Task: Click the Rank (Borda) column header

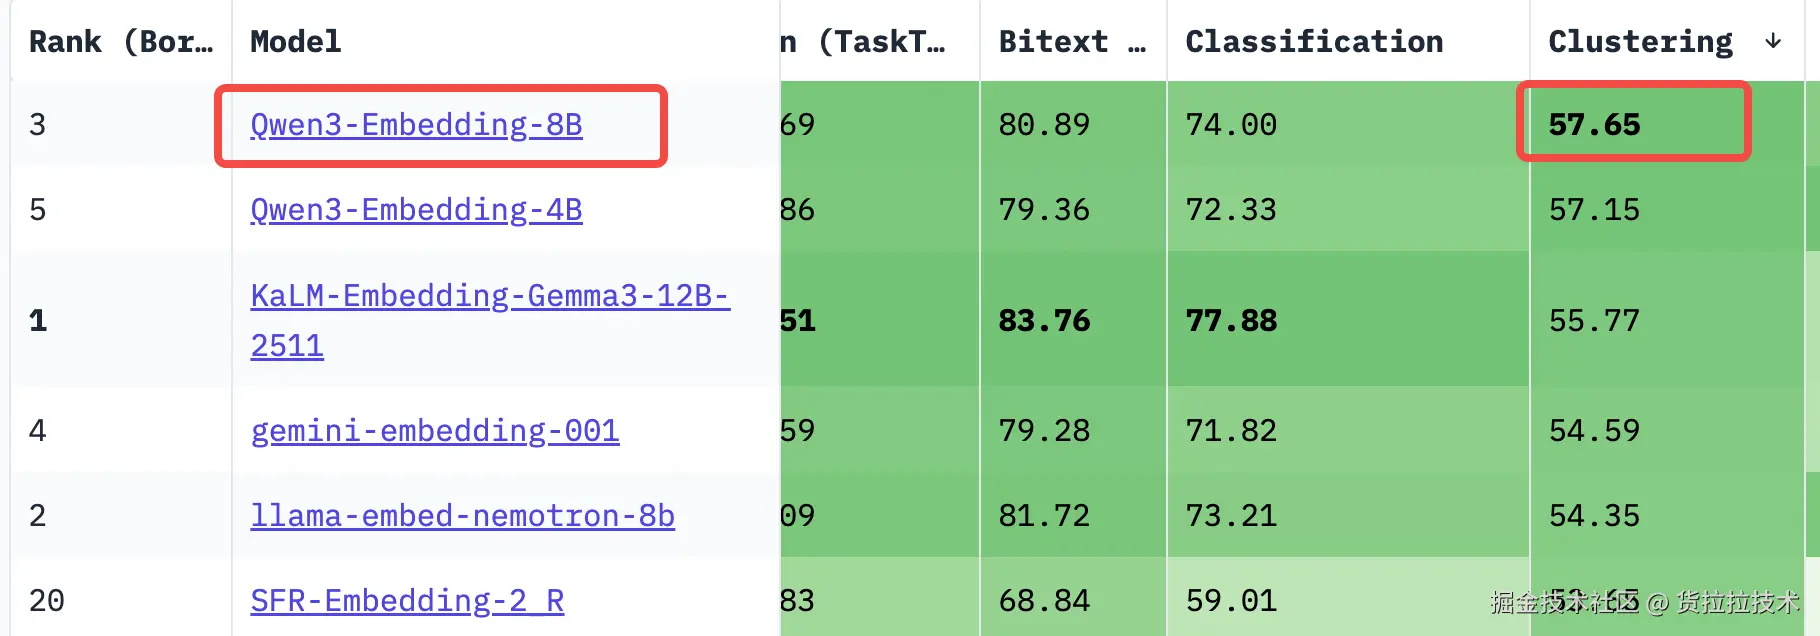Action: point(120,42)
